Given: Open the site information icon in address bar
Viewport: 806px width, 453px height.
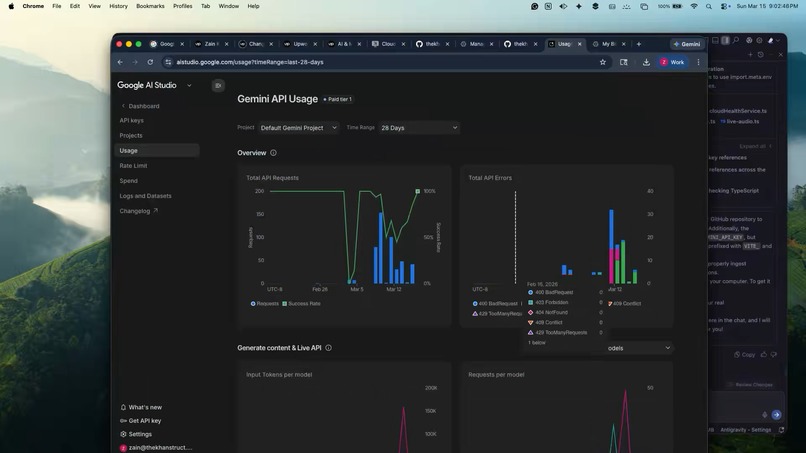Looking at the screenshot, I should (x=168, y=62).
